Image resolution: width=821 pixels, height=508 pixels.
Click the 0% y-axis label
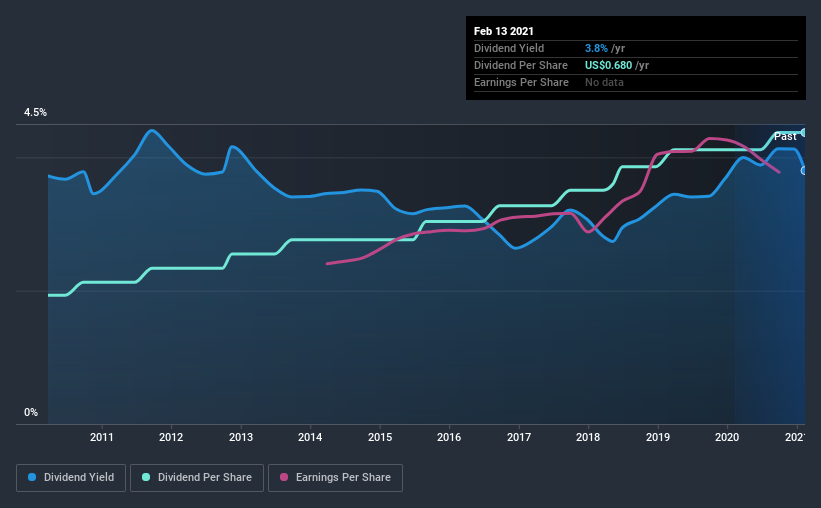tap(31, 413)
